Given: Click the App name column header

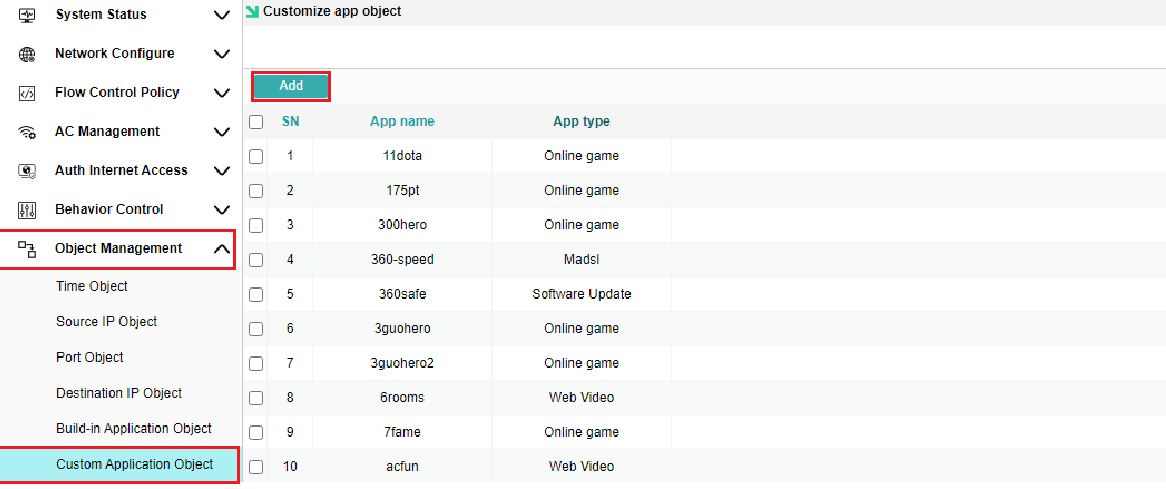Looking at the screenshot, I should pyautogui.click(x=402, y=122).
